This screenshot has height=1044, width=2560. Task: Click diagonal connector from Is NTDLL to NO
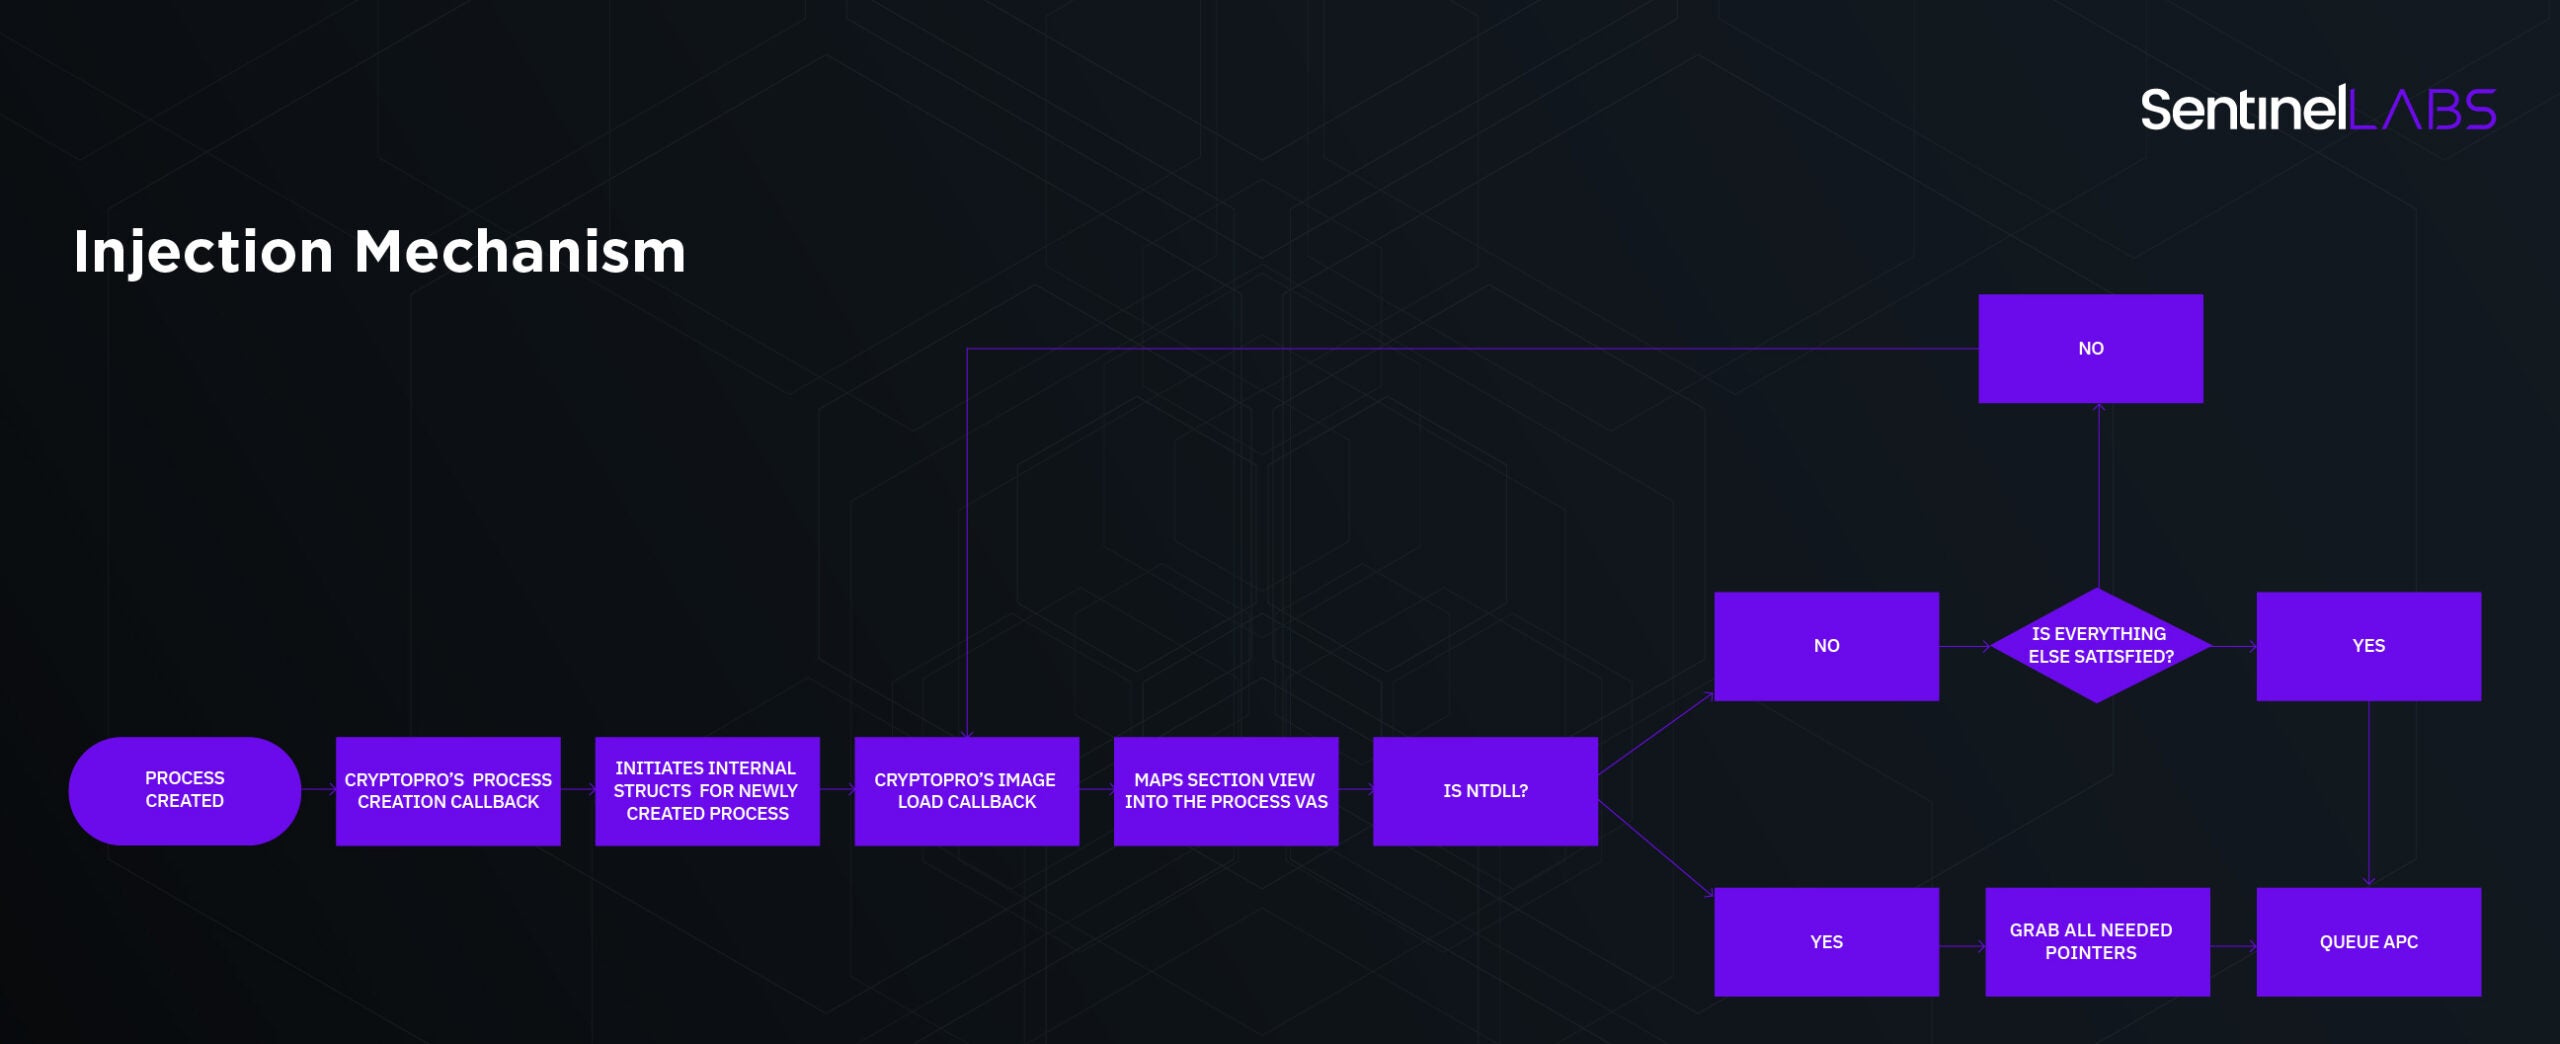(1655, 734)
